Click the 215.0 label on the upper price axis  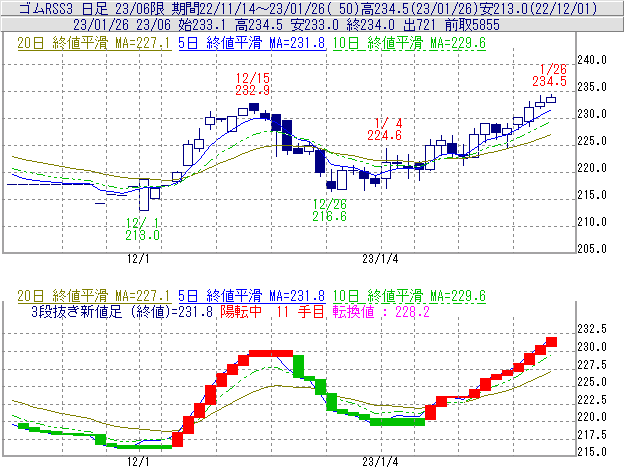[x=592, y=195]
